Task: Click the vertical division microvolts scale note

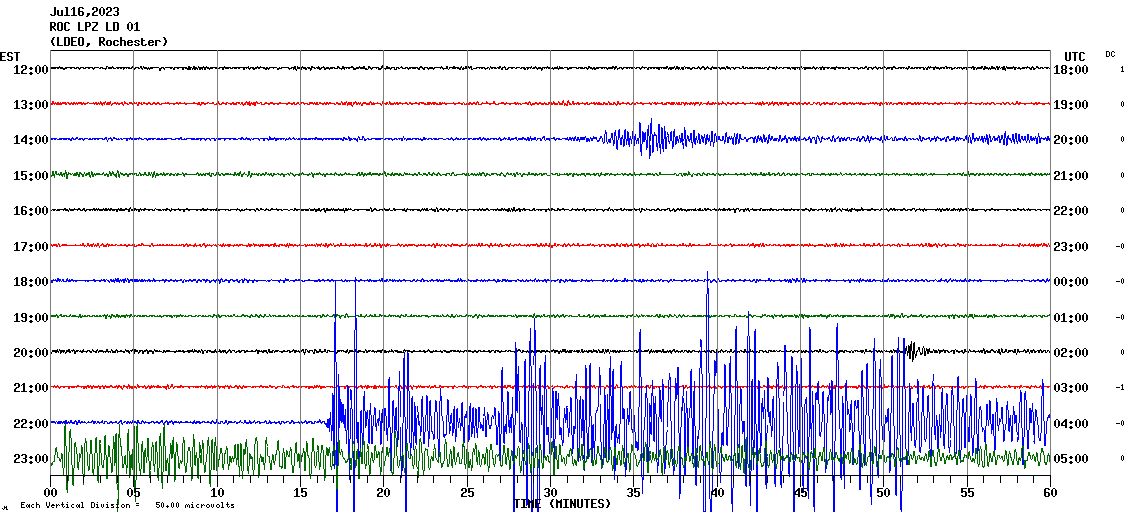Action: point(126,505)
